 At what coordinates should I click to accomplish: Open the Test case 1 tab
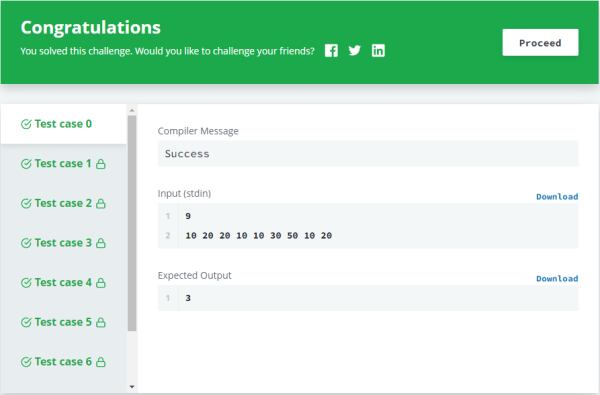64,164
